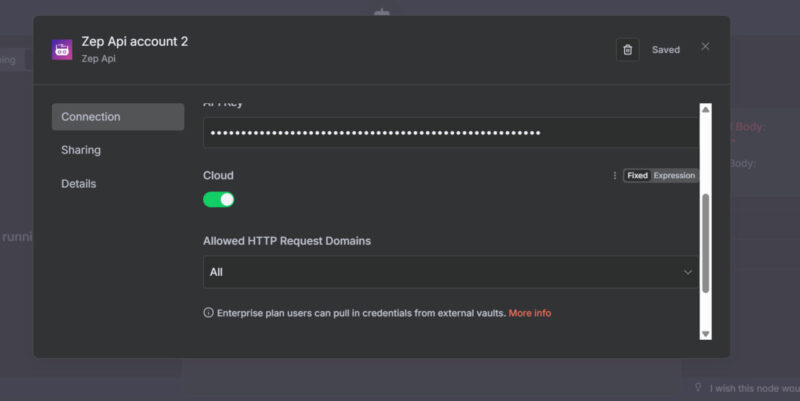Viewport: 800px width, 401px height.
Task: Open the Connection tab
Action: (118, 117)
